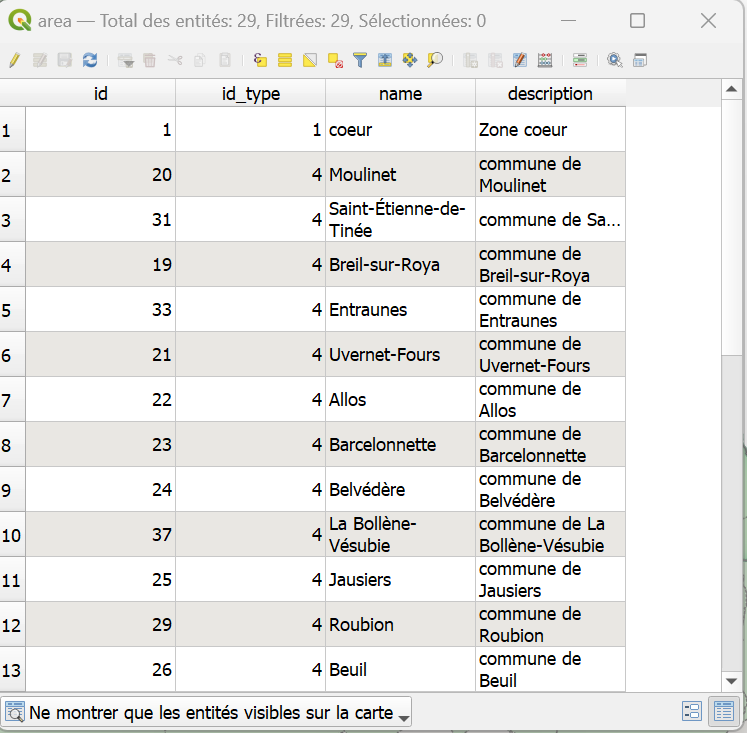Viewport: 747px width, 733px height.
Task: Open the organize columns dialog
Action: tap(580, 60)
